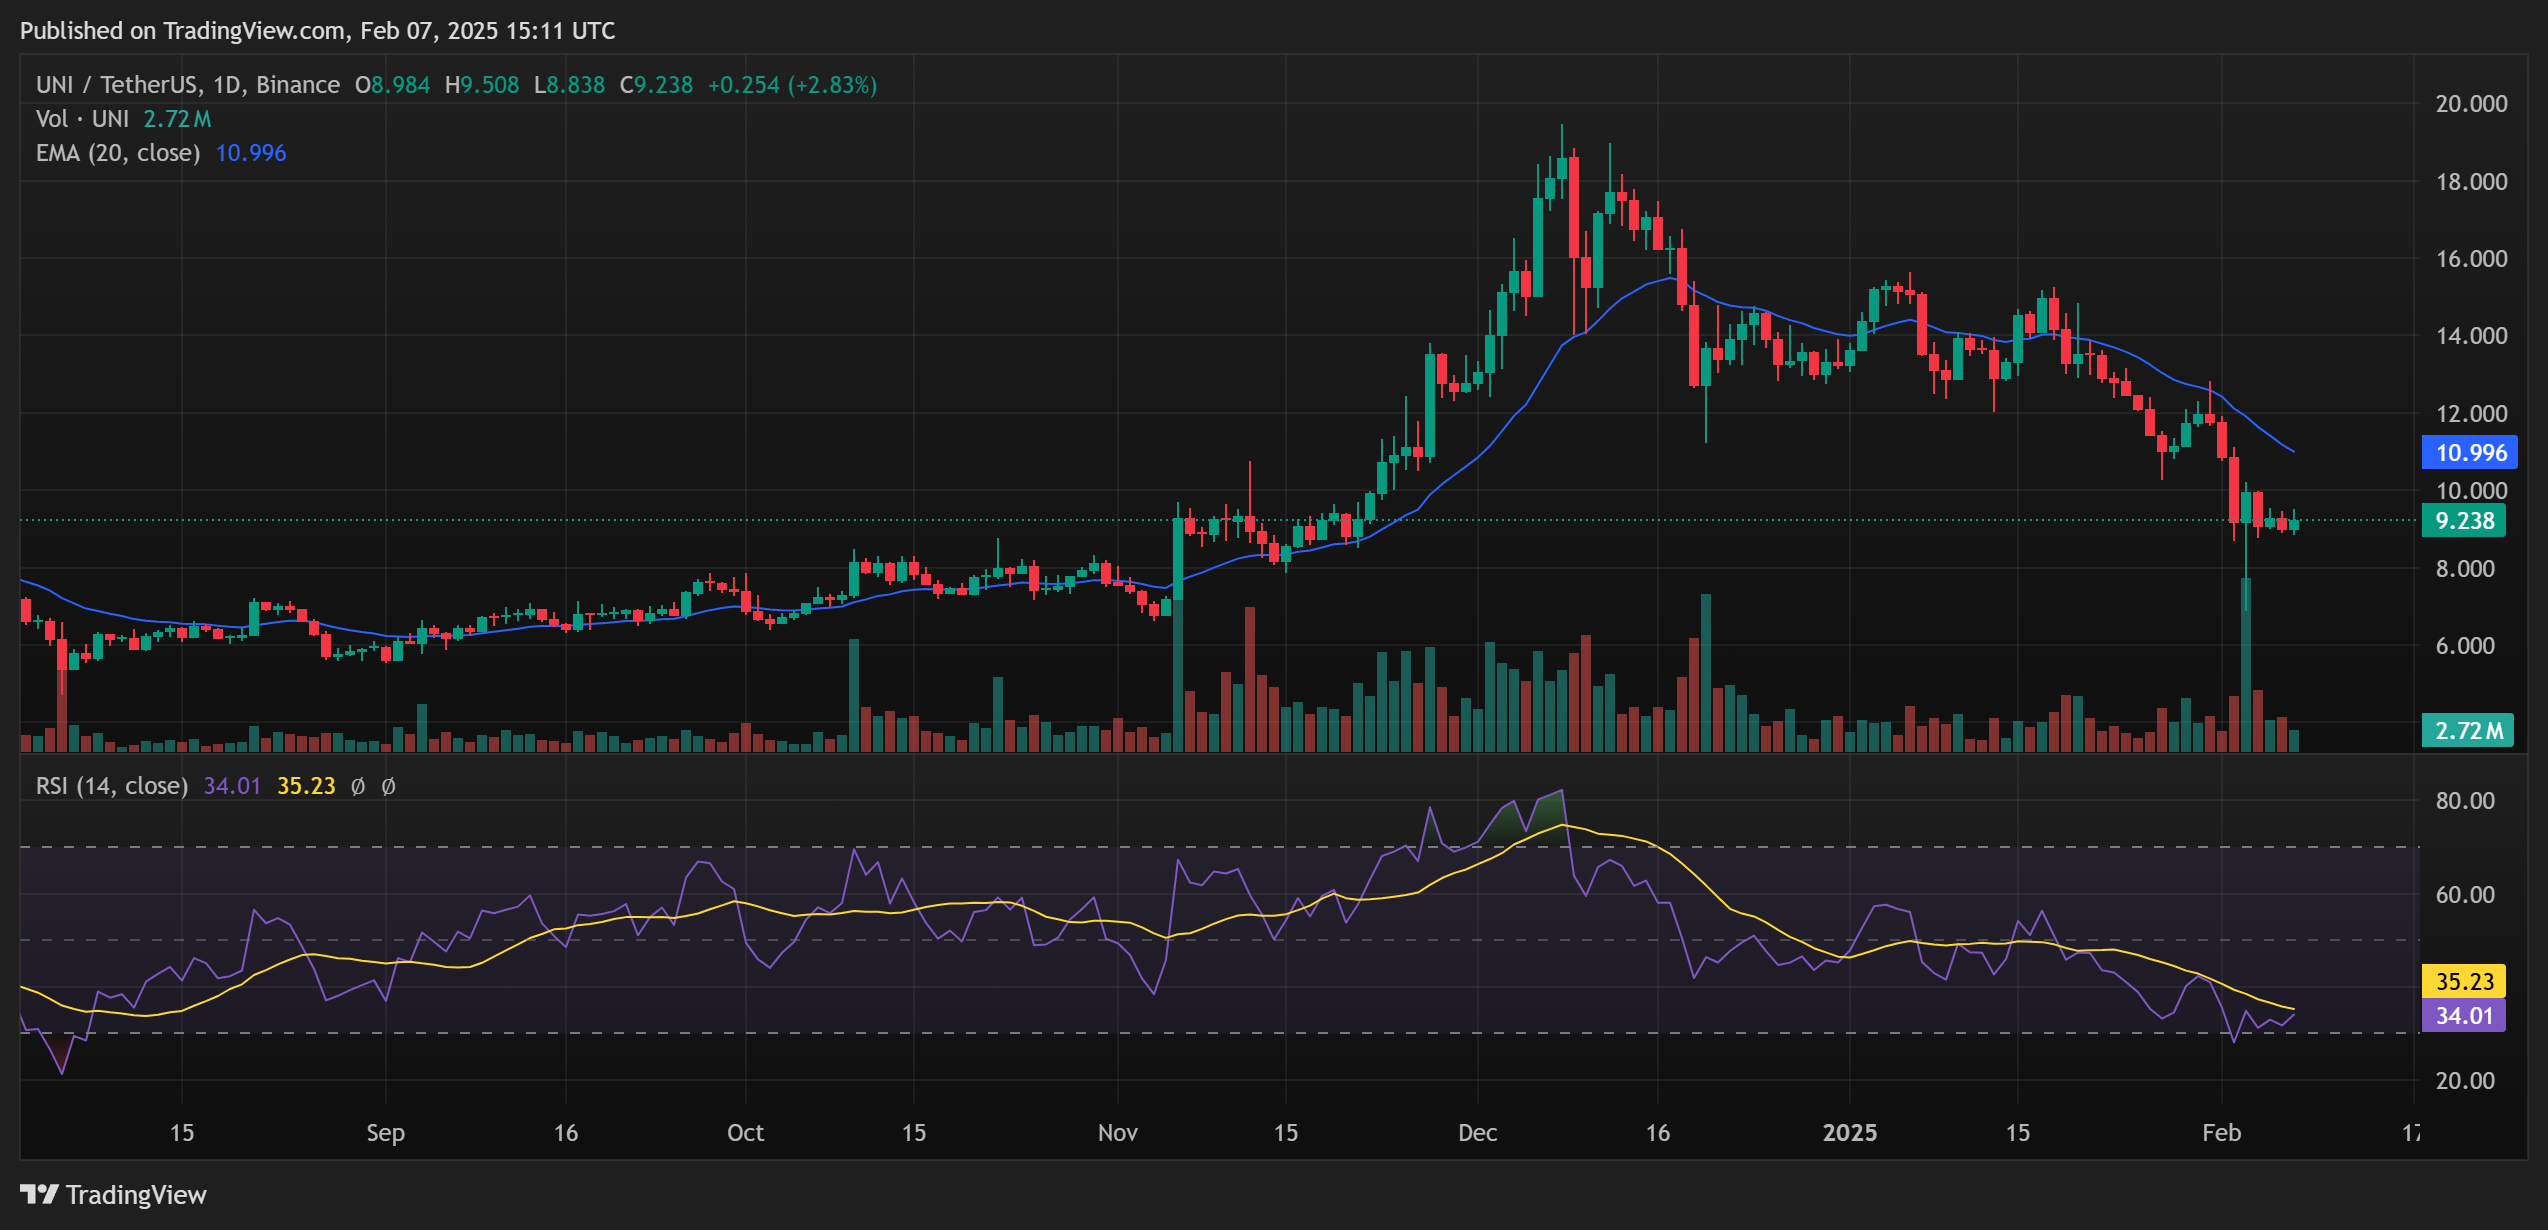Viewport: 2548px width, 1230px height.
Task: Toggle the RSI (14, close) indicator legend
Action: (x=110, y=786)
